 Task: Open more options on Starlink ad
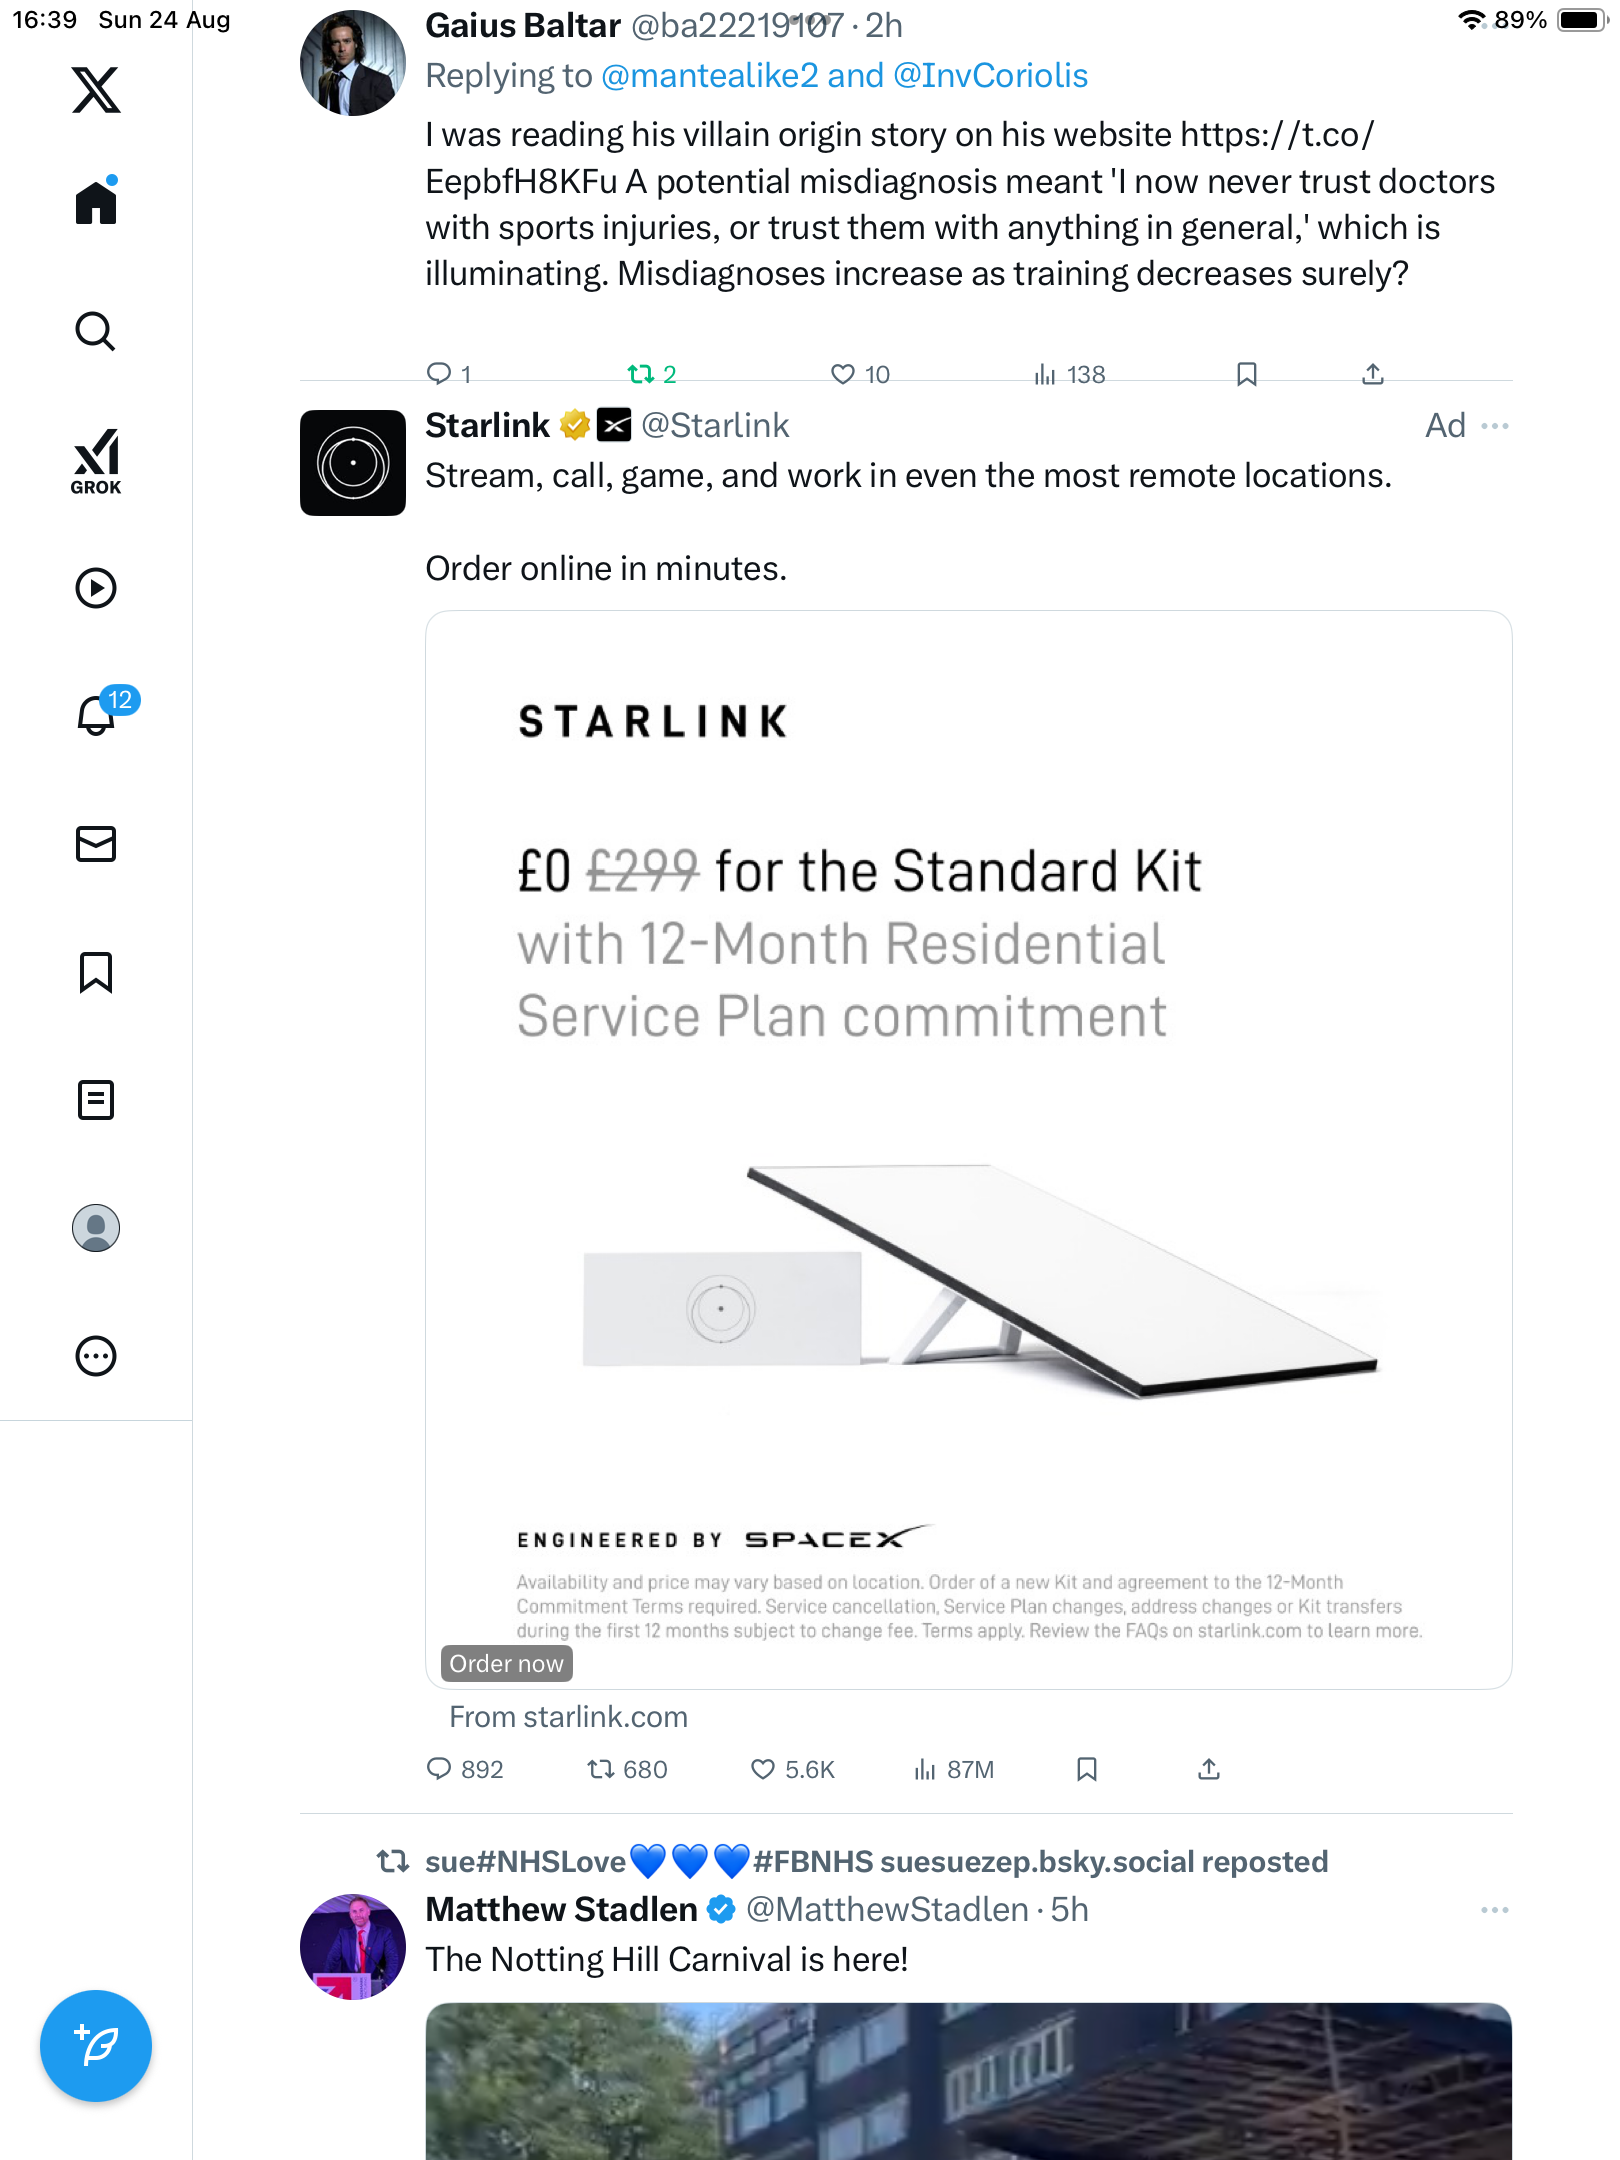[1495, 426]
